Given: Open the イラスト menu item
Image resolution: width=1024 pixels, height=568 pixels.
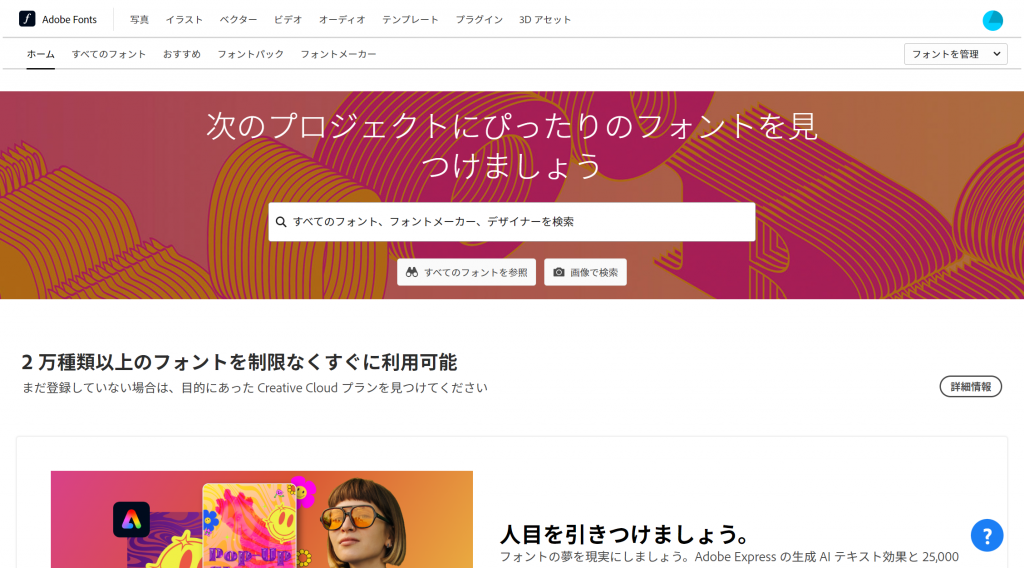Looking at the screenshot, I should point(184,20).
